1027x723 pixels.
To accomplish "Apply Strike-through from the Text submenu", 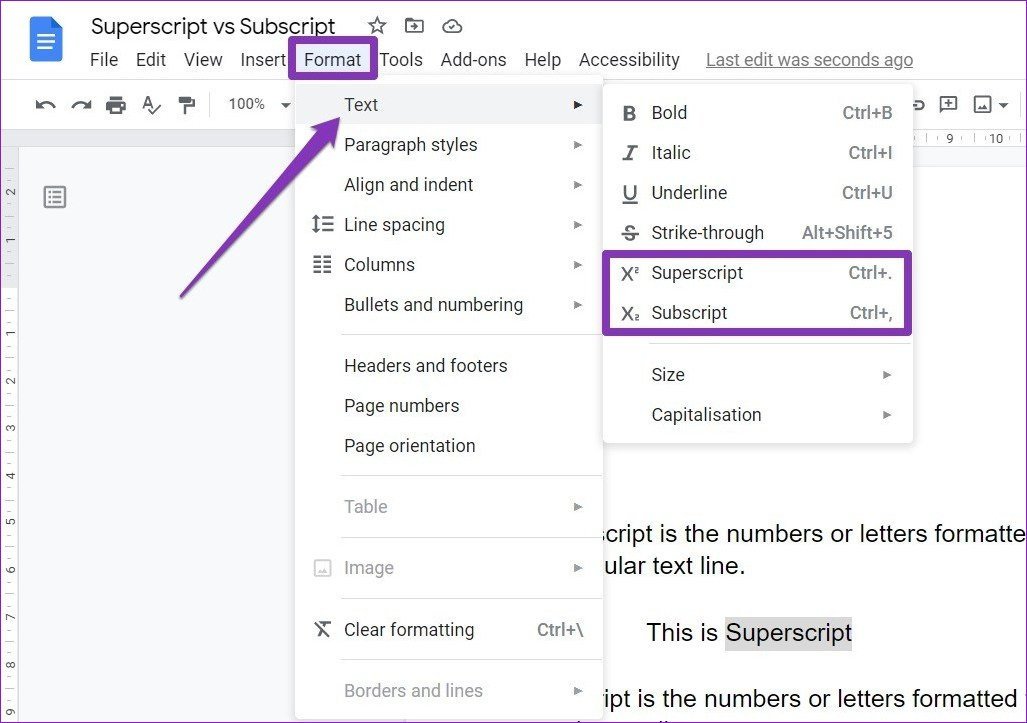I will 757,232.
